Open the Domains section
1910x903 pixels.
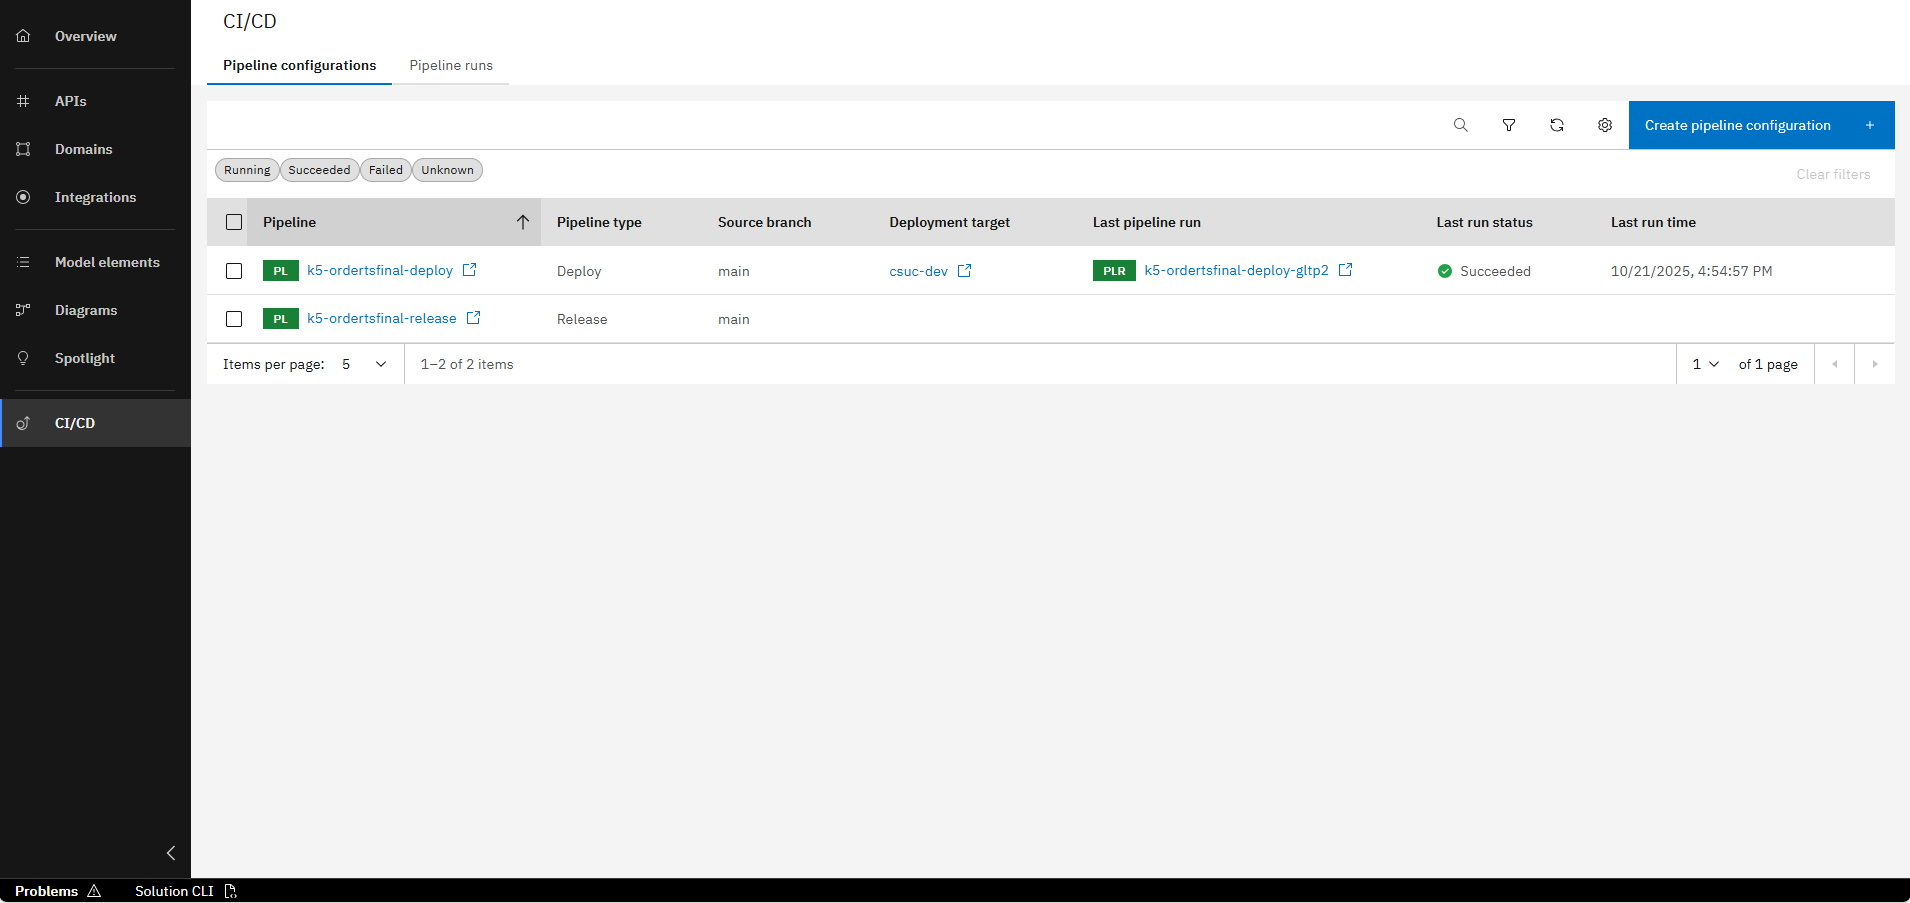click(x=83, y=148)
